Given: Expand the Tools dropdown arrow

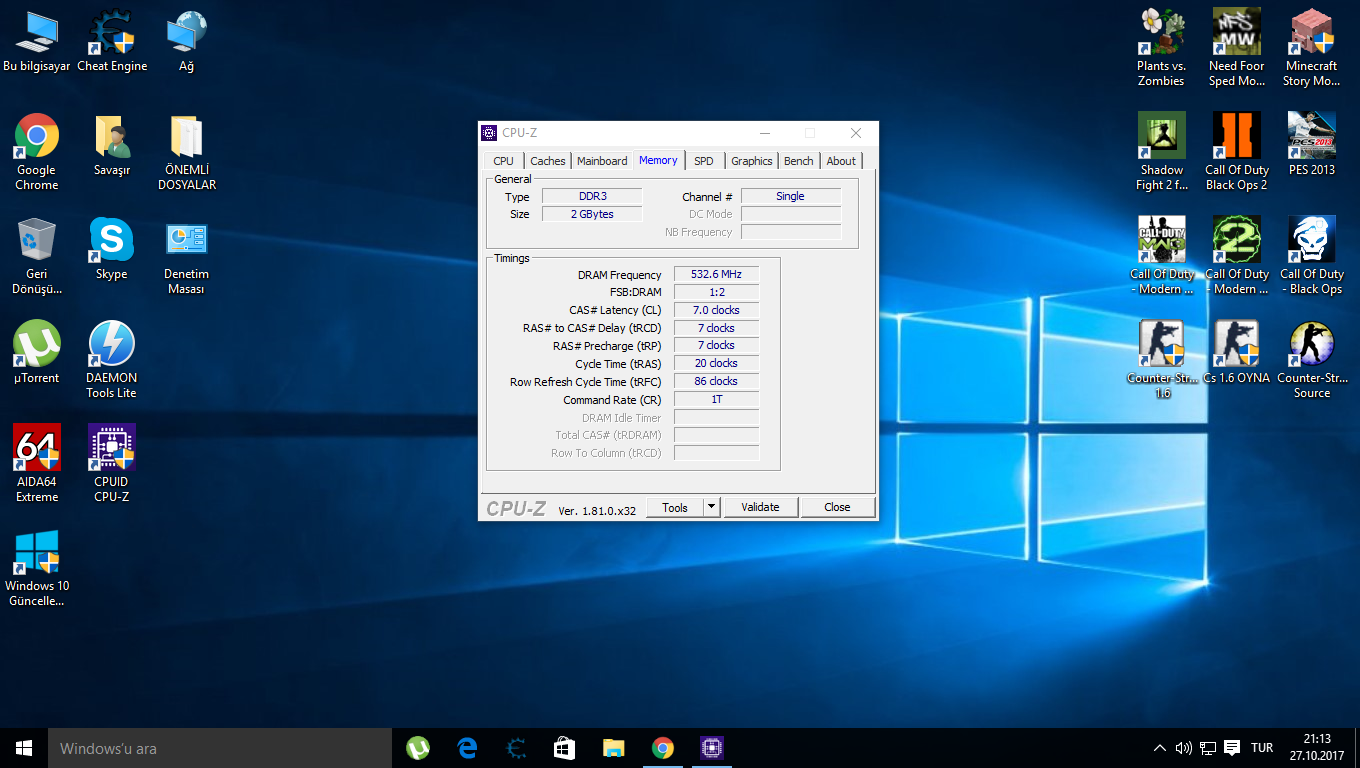Looking at the screenshot, I should (x=711, y=507).
